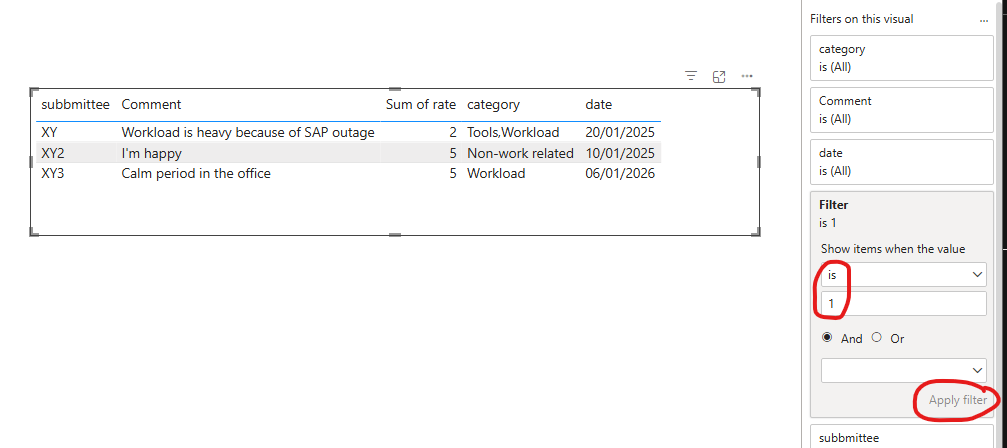Sort by the category column header
1007x448 pixels.
493,104
